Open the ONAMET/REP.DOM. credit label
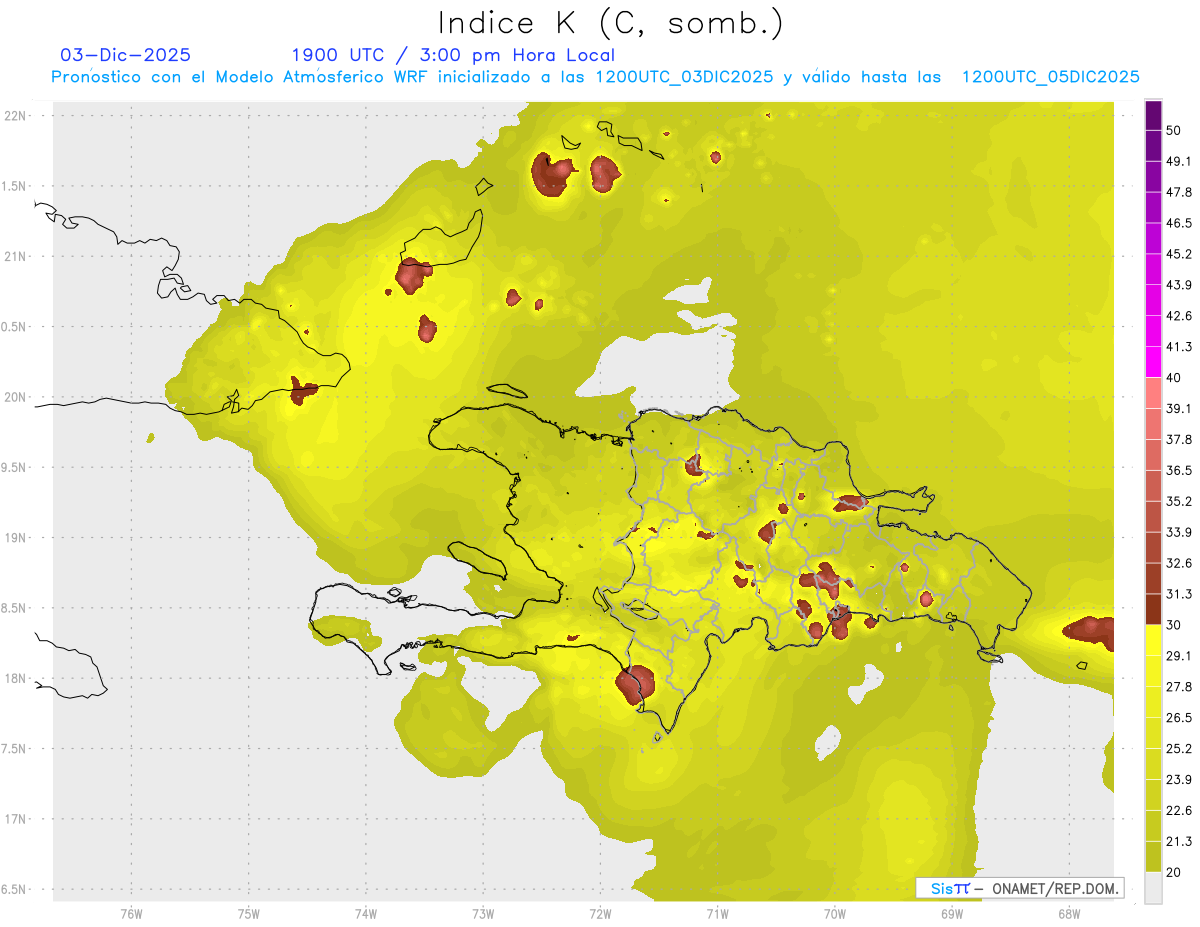 1054,888
